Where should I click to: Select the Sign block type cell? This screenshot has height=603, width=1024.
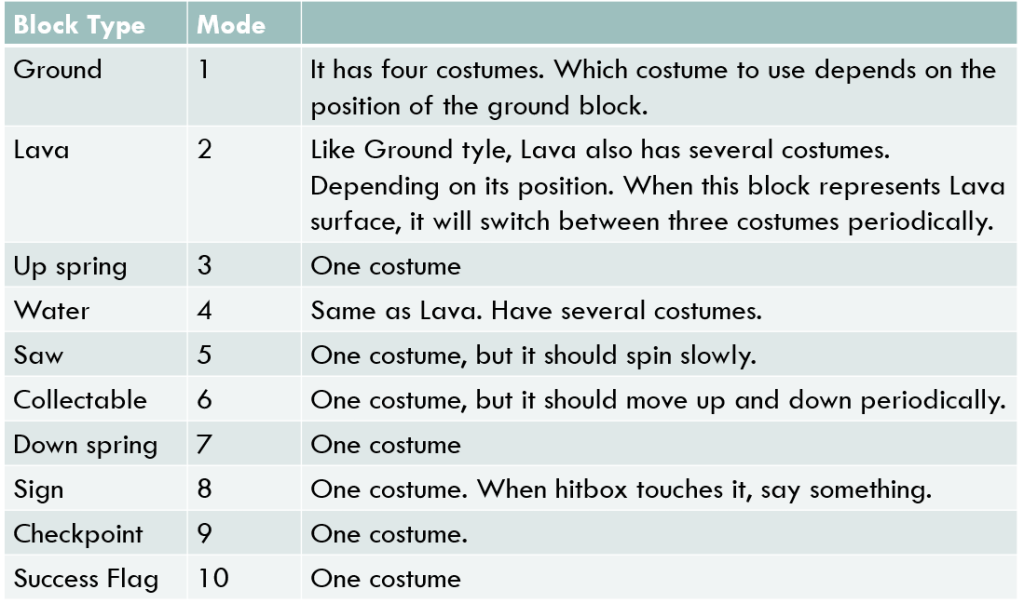pyautogui.click(x=38, y=490)
